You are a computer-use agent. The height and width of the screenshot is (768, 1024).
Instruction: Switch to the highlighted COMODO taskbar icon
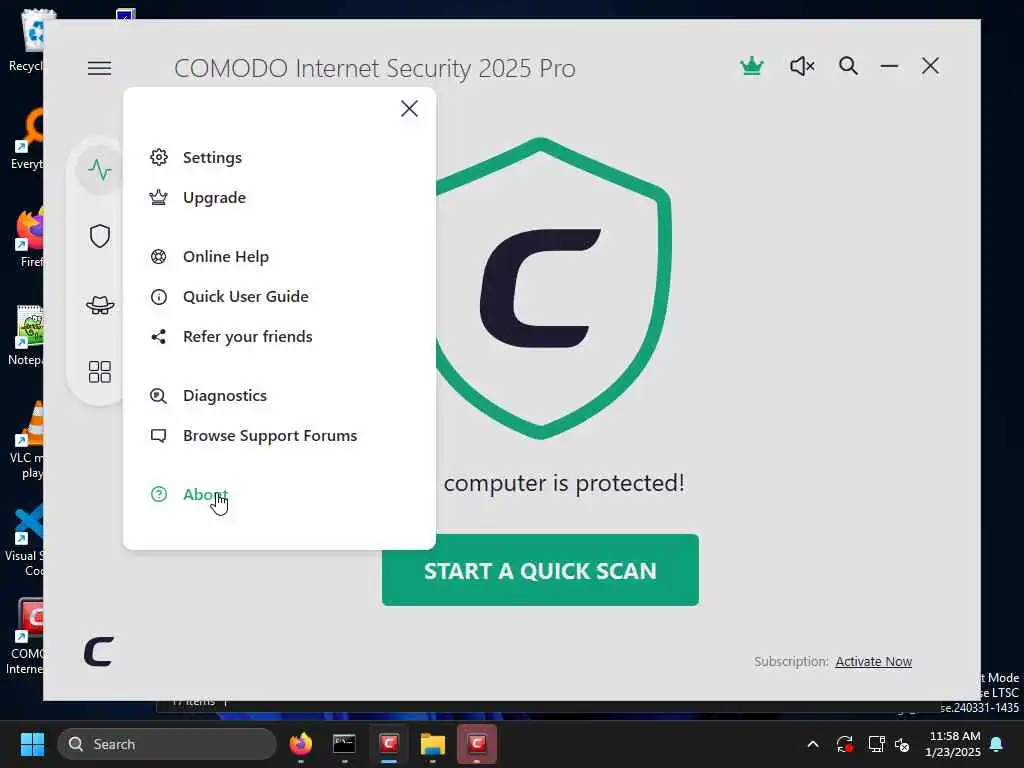click(x=477, y=744)
